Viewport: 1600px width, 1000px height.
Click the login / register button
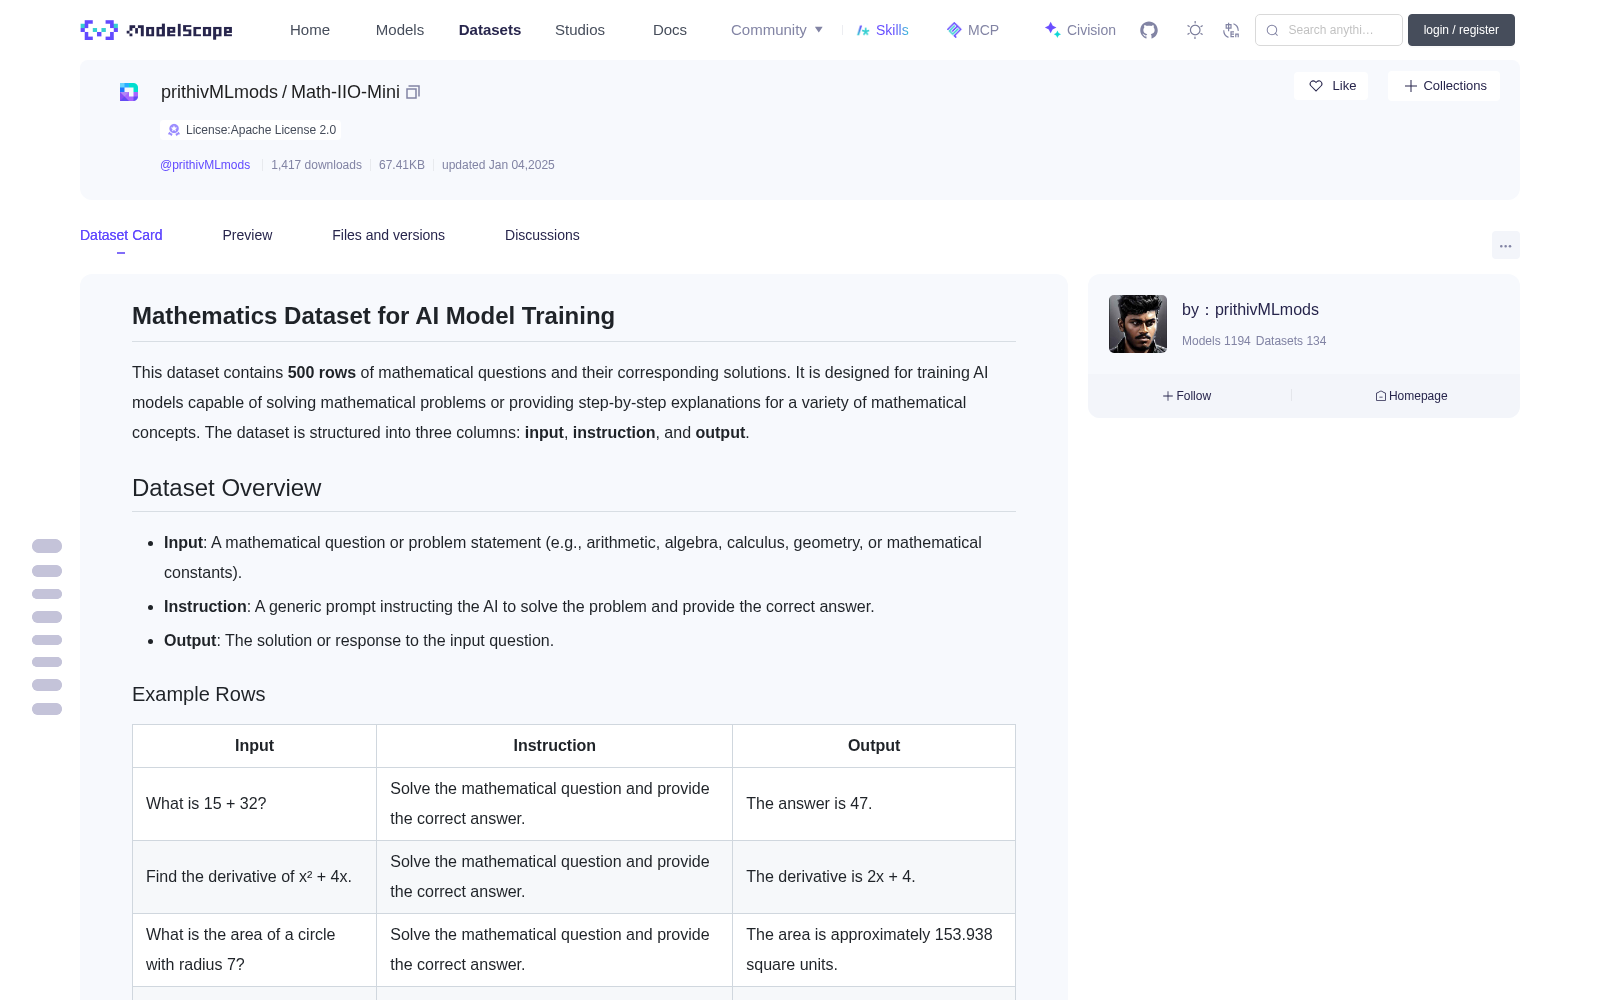[x=1461, y=30]
